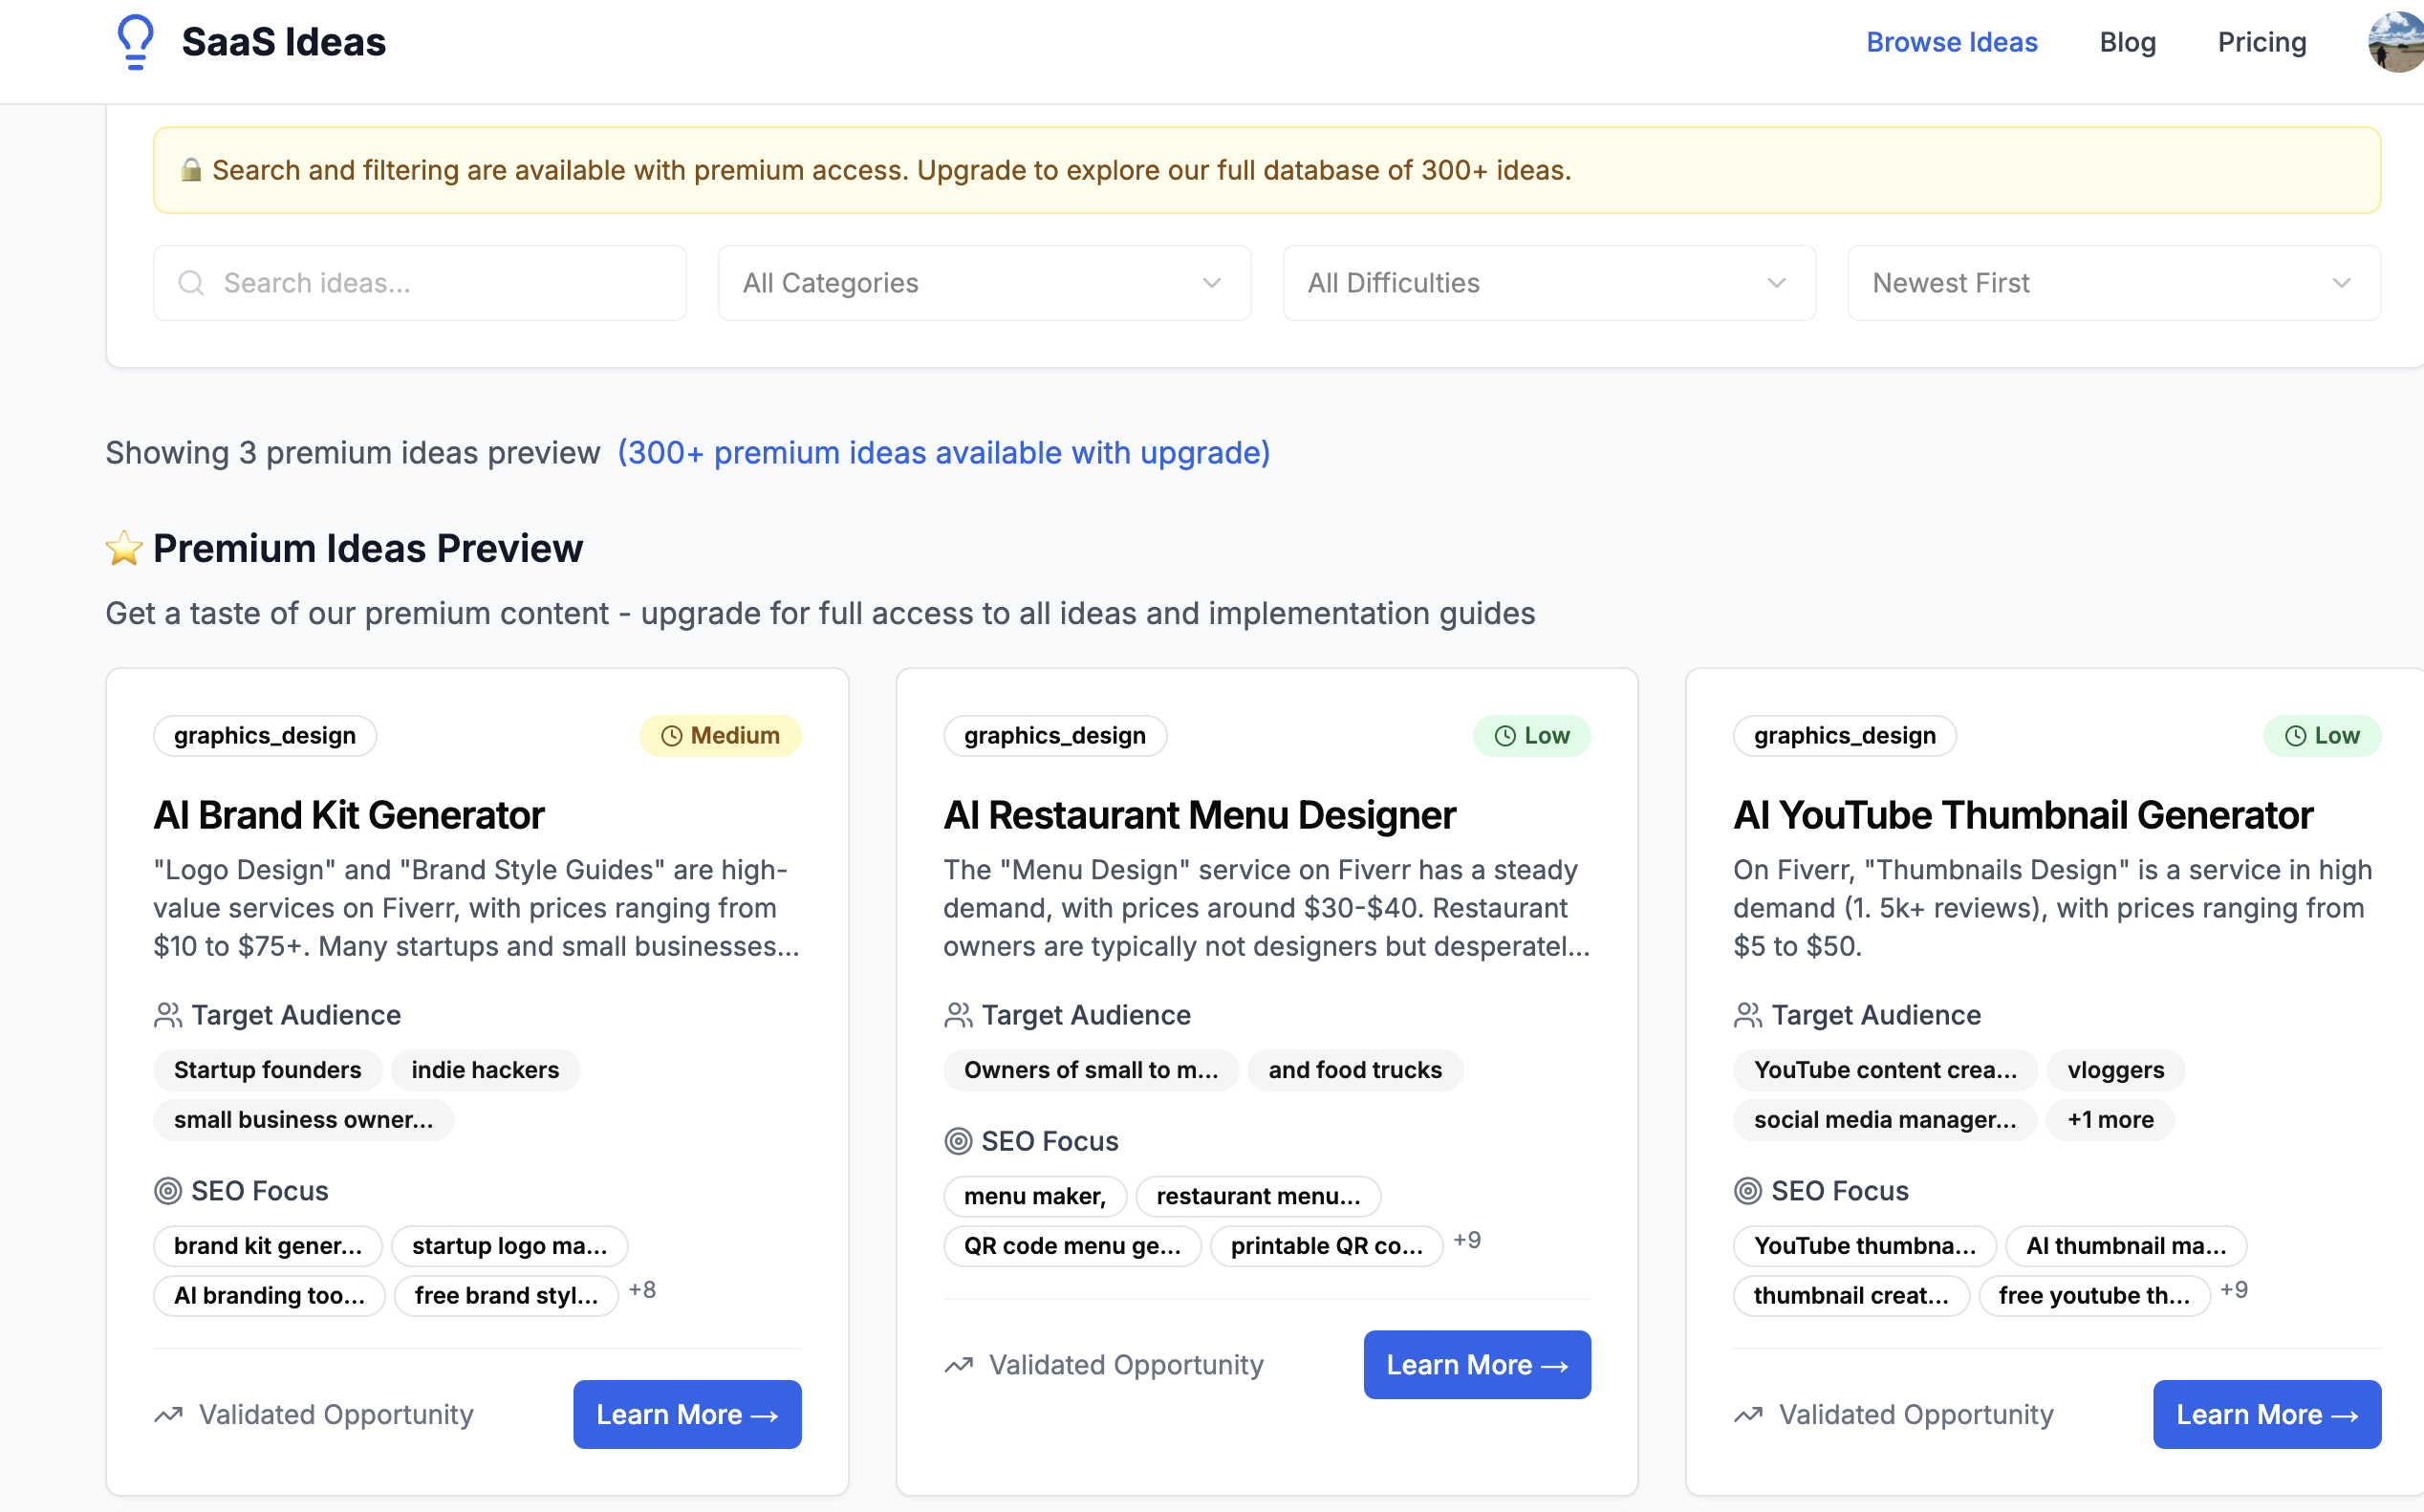Click the SaaS Ideas lightbulb logo
The width and height of the screenshot is (2424, 1512).
(x=136, y=42)
